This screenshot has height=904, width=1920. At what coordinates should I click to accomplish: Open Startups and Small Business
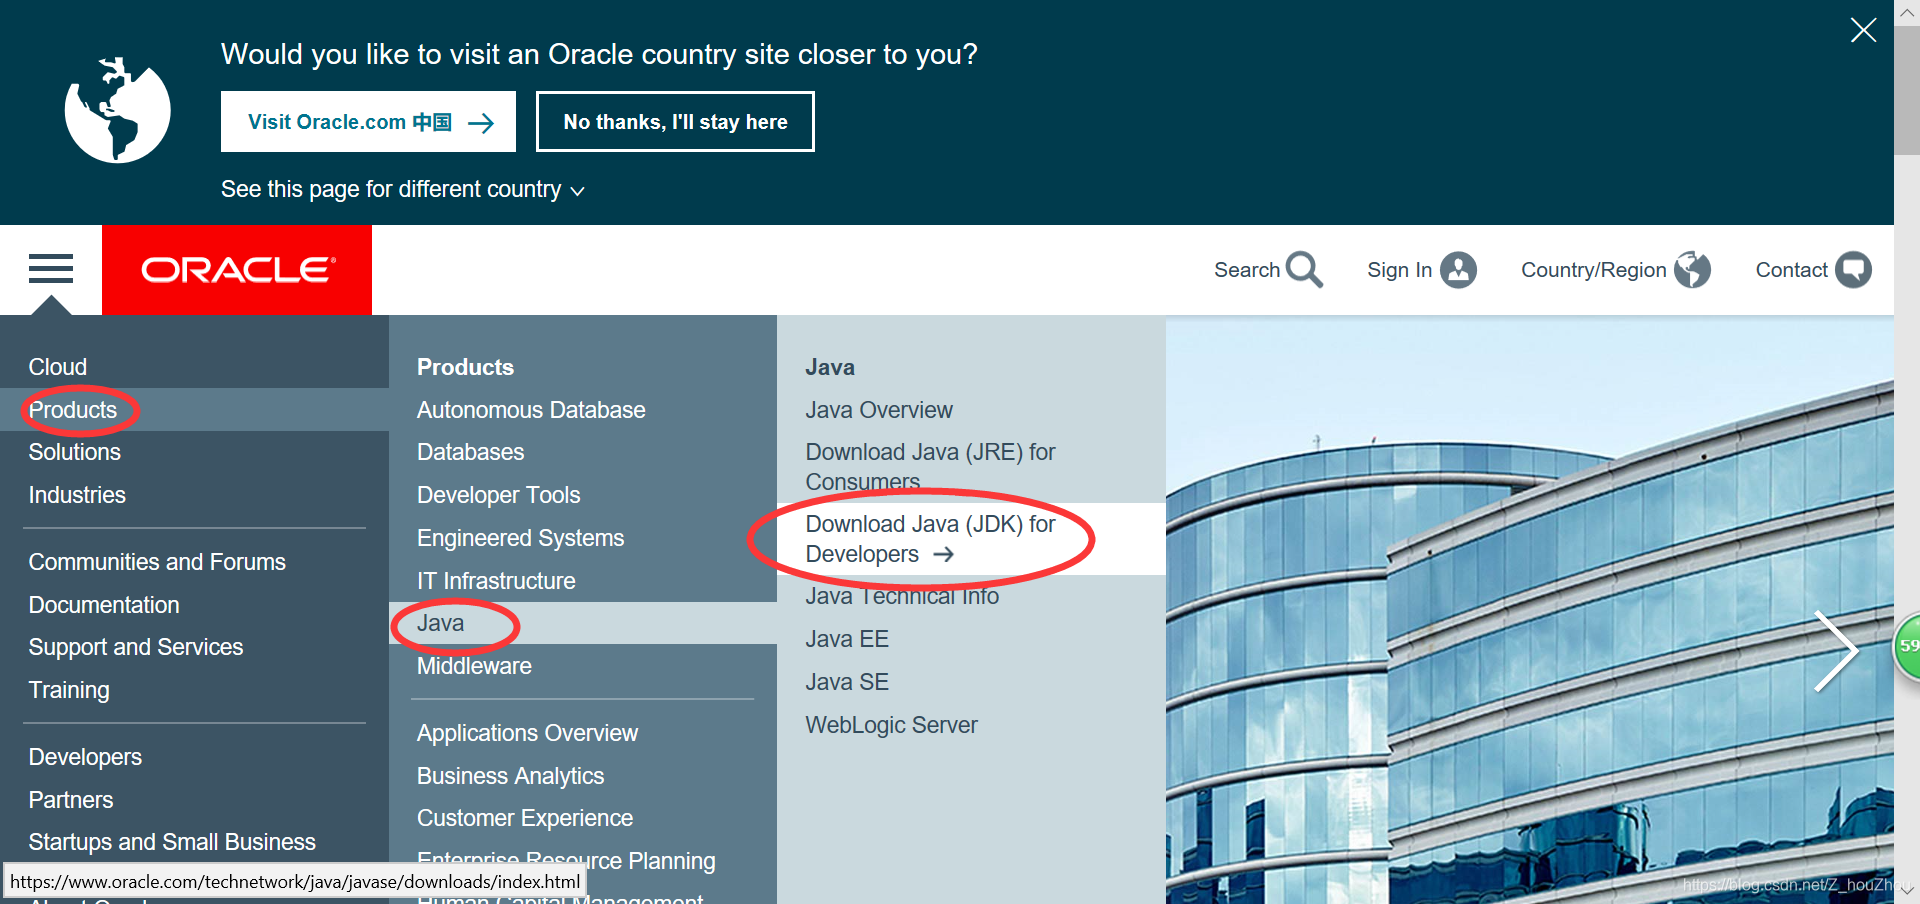(x=172, y=842)
